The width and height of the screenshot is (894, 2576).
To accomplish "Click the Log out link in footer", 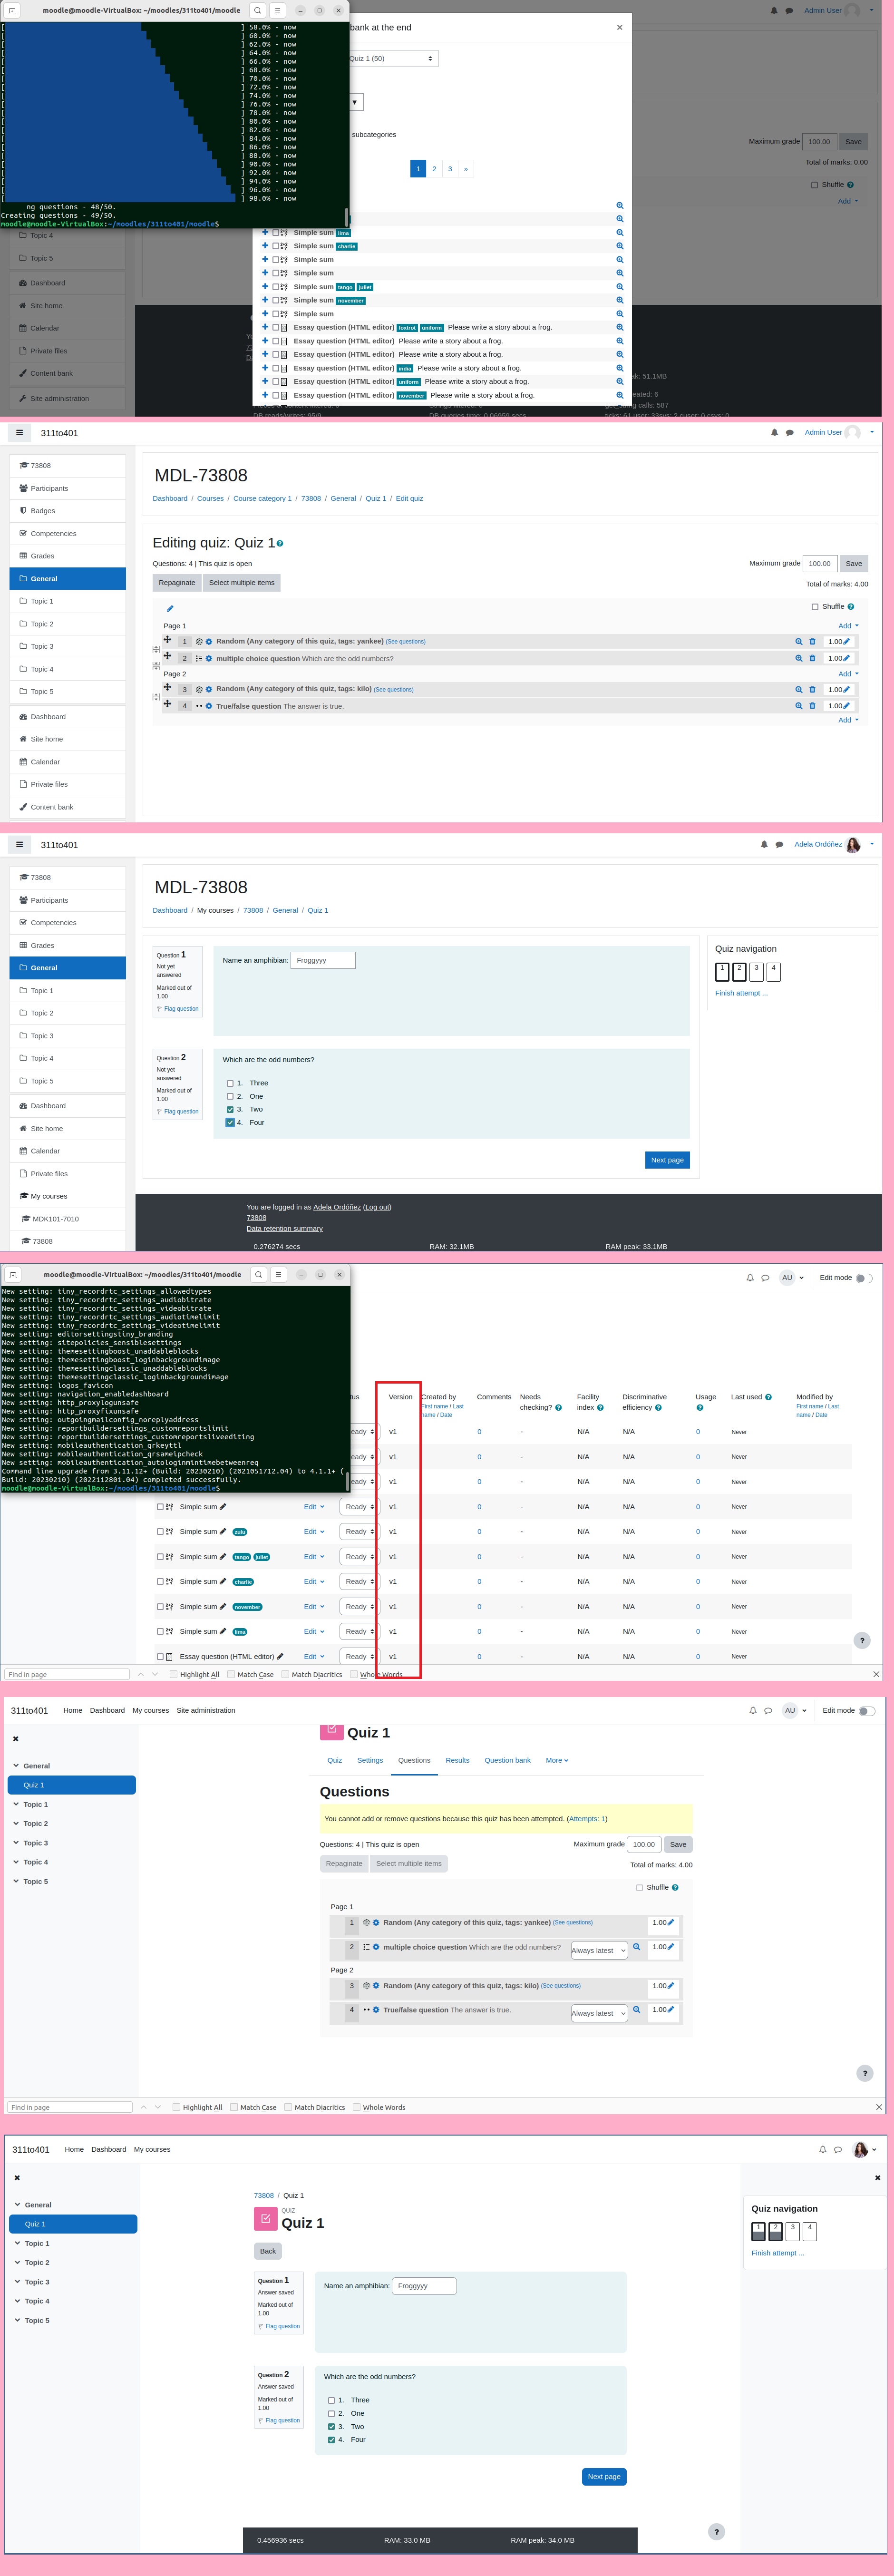I will pos(377,1207).
